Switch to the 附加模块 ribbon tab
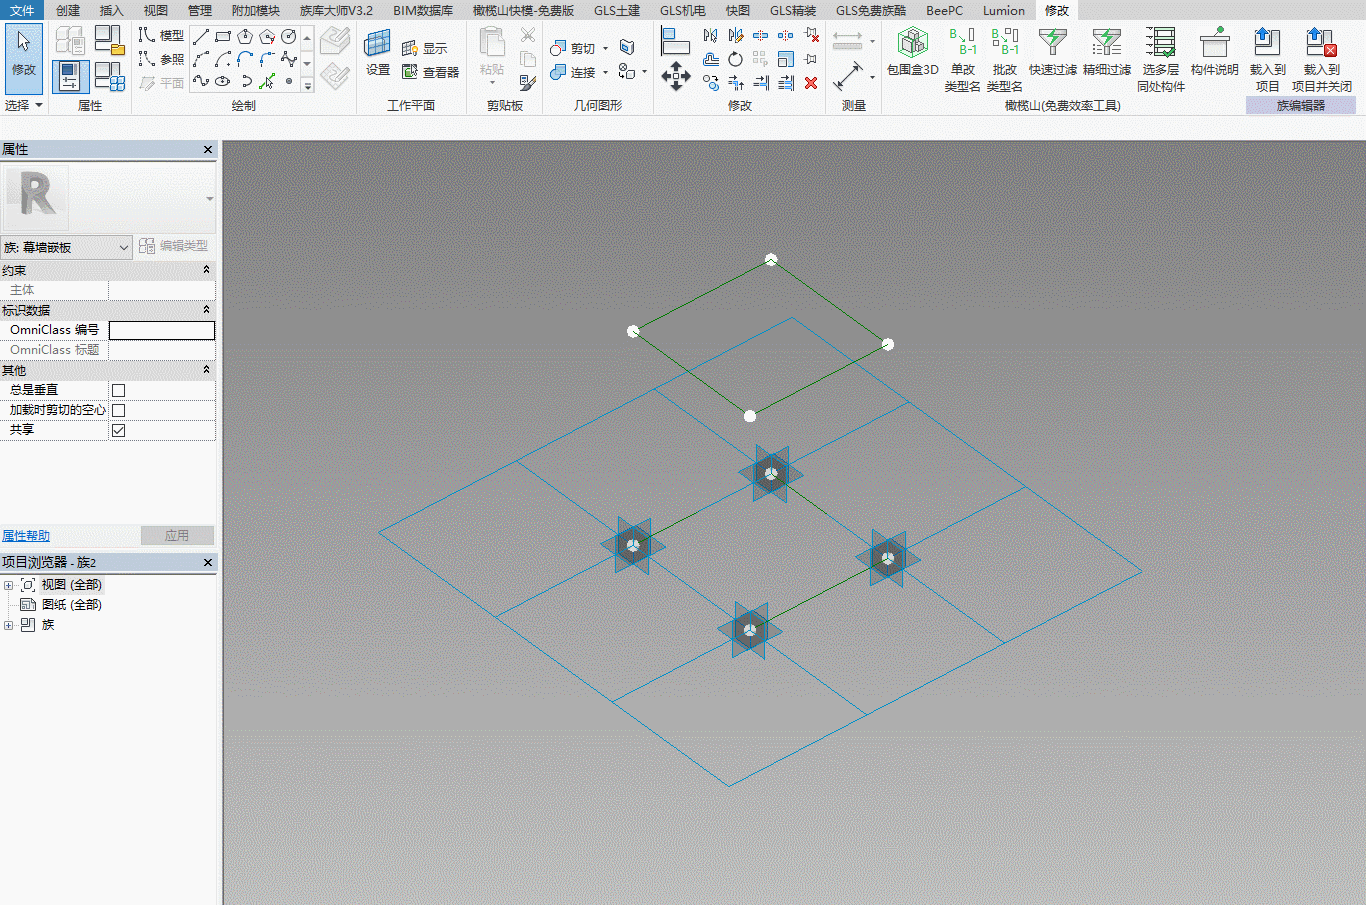The width and height of the screenshot is (1366, 905). tap(256, 10)
